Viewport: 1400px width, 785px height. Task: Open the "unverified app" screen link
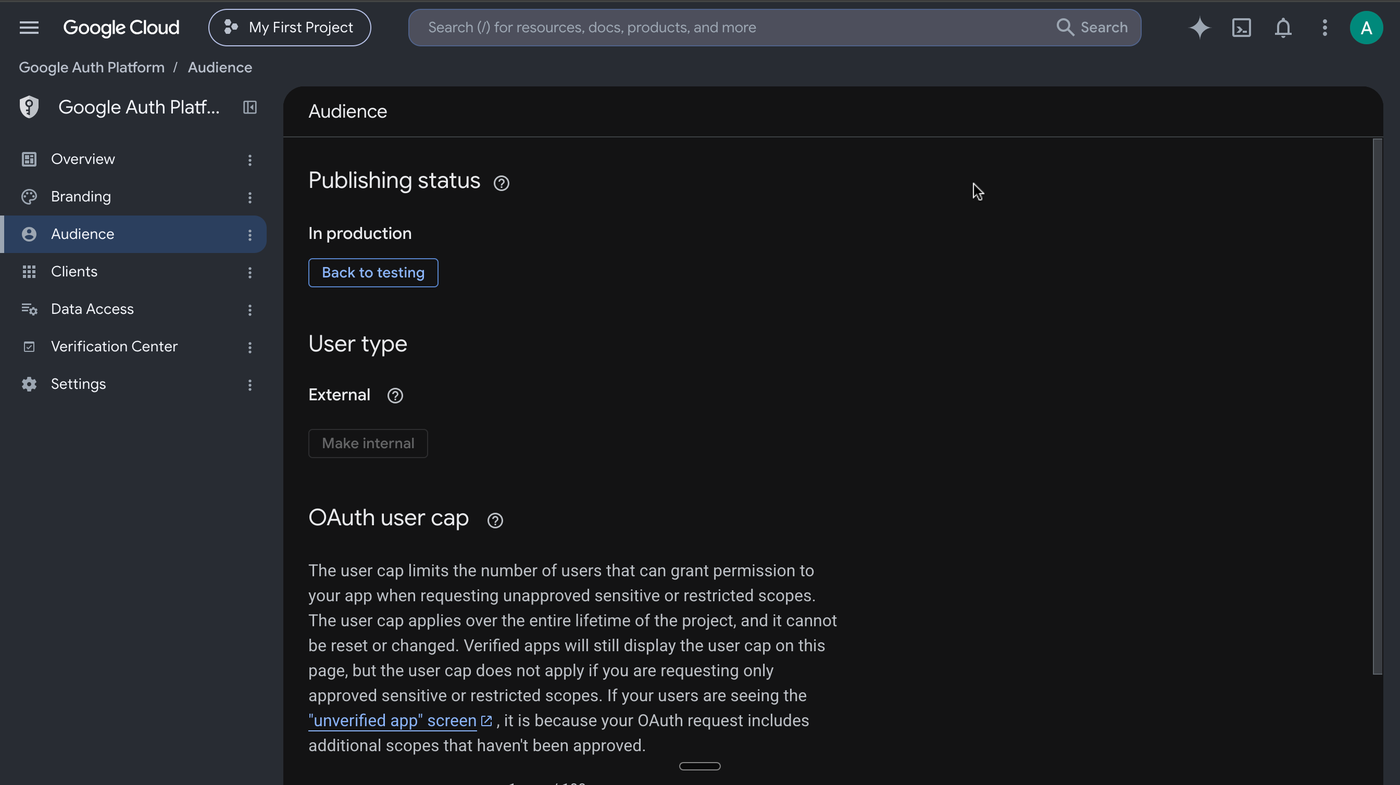pos(401,721)
